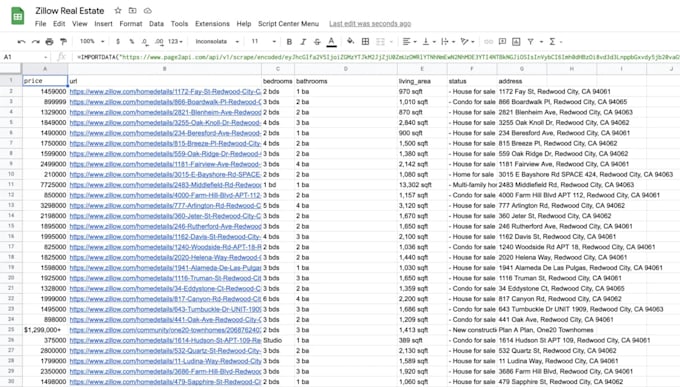Image resolution: width=680 pixels, height=387 pixels.
Task: Click the Zillow Real Estate title
Action: pos(70,11)
